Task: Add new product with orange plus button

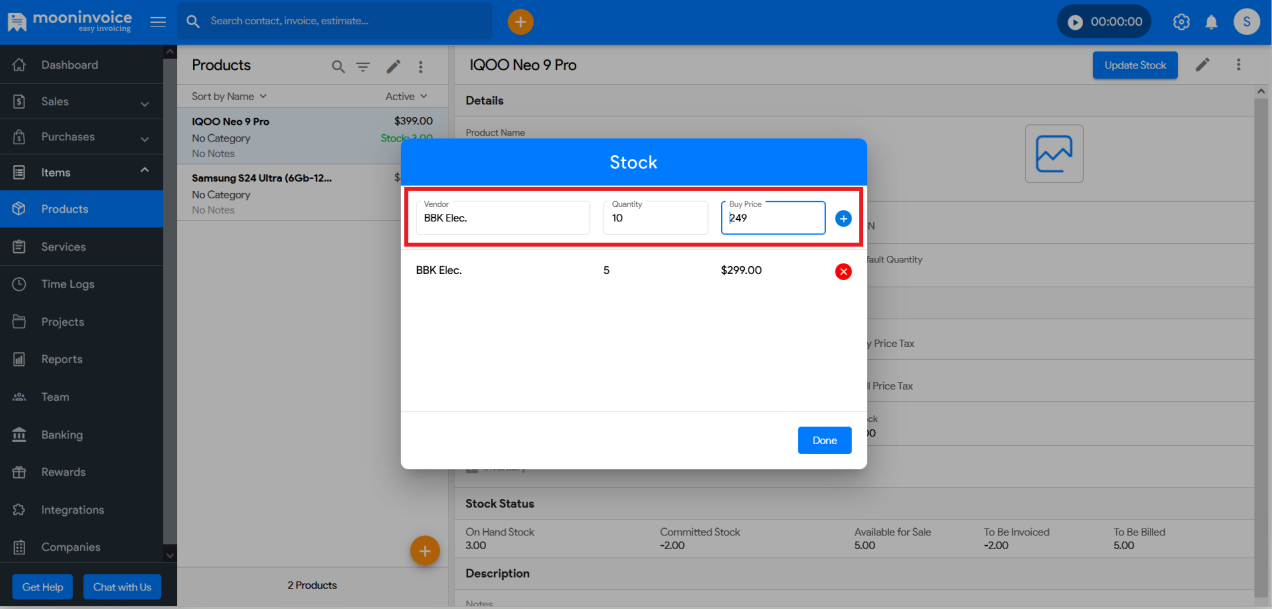Action: (x=425, y=550)
